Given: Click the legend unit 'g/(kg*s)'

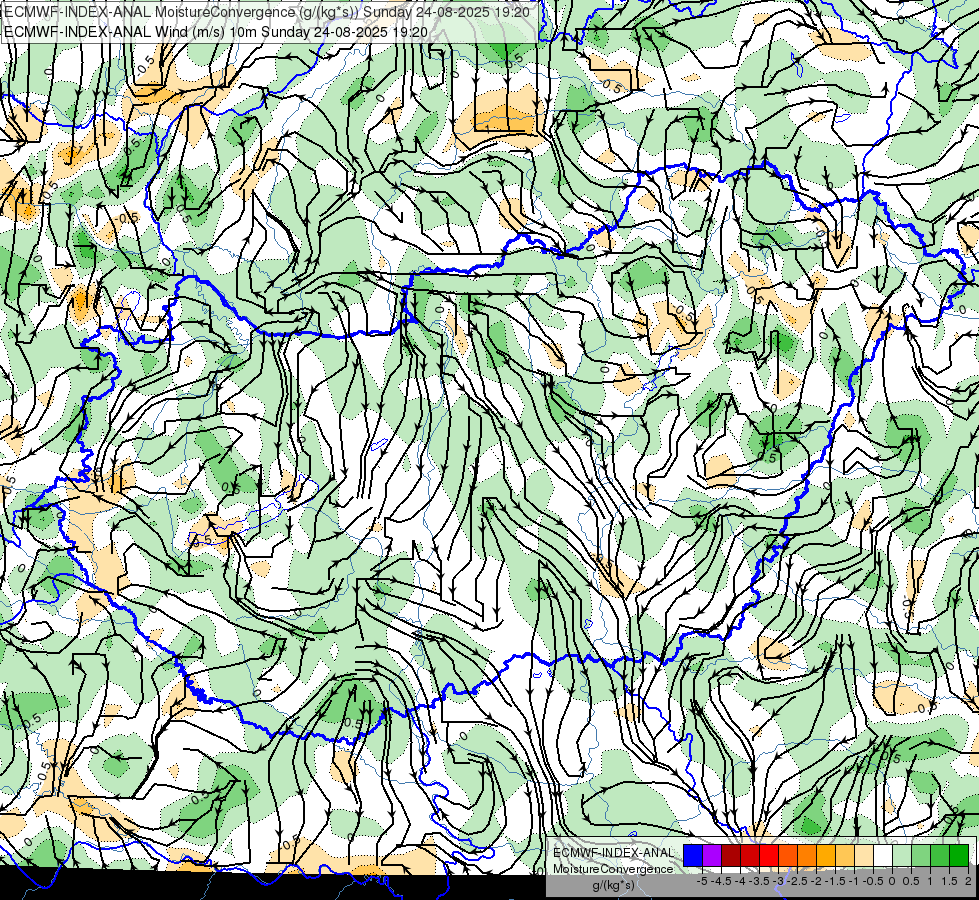Looking at the screenshot, I should pos(613,886).
